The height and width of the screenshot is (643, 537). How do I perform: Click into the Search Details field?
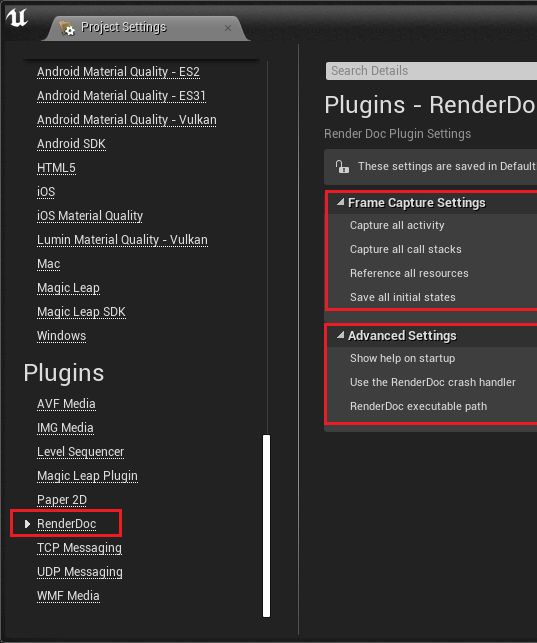coord(431,71)
